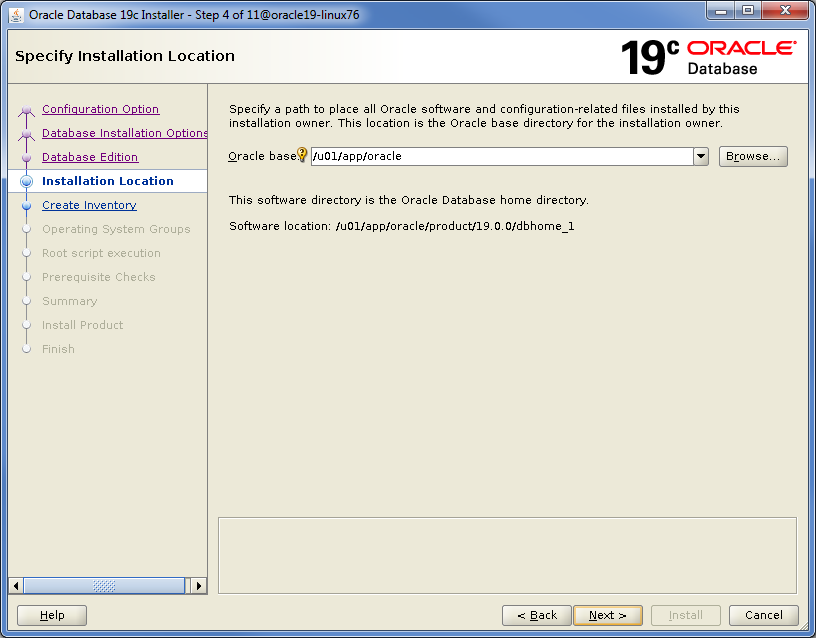
Task: Open the Configuration Option step link
Action: pyautogui.click(x=100, y=109)
